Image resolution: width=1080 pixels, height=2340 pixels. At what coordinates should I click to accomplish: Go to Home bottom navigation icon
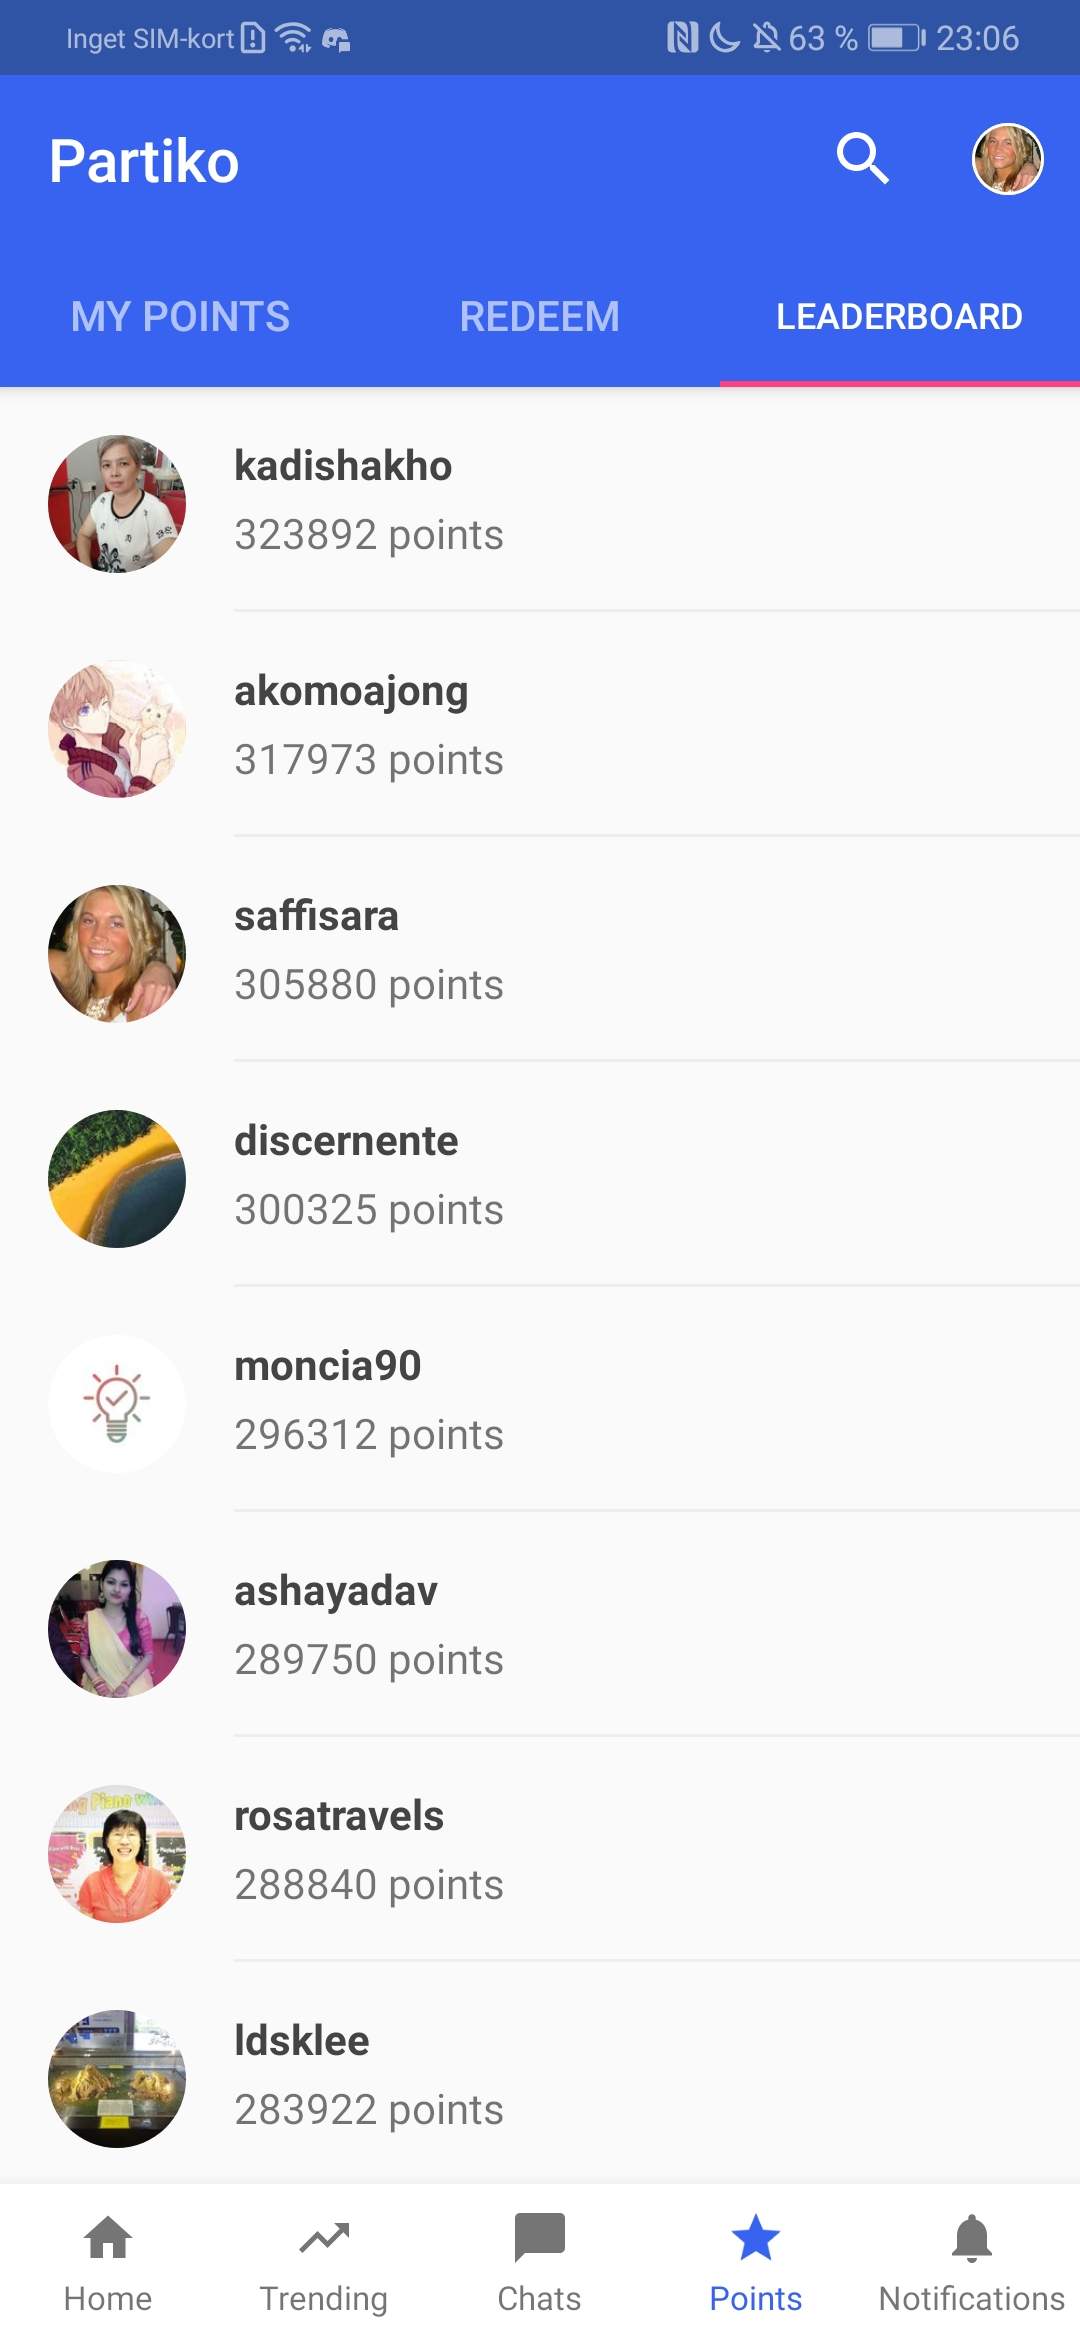pyautogui.click(x=108, y=2237)
